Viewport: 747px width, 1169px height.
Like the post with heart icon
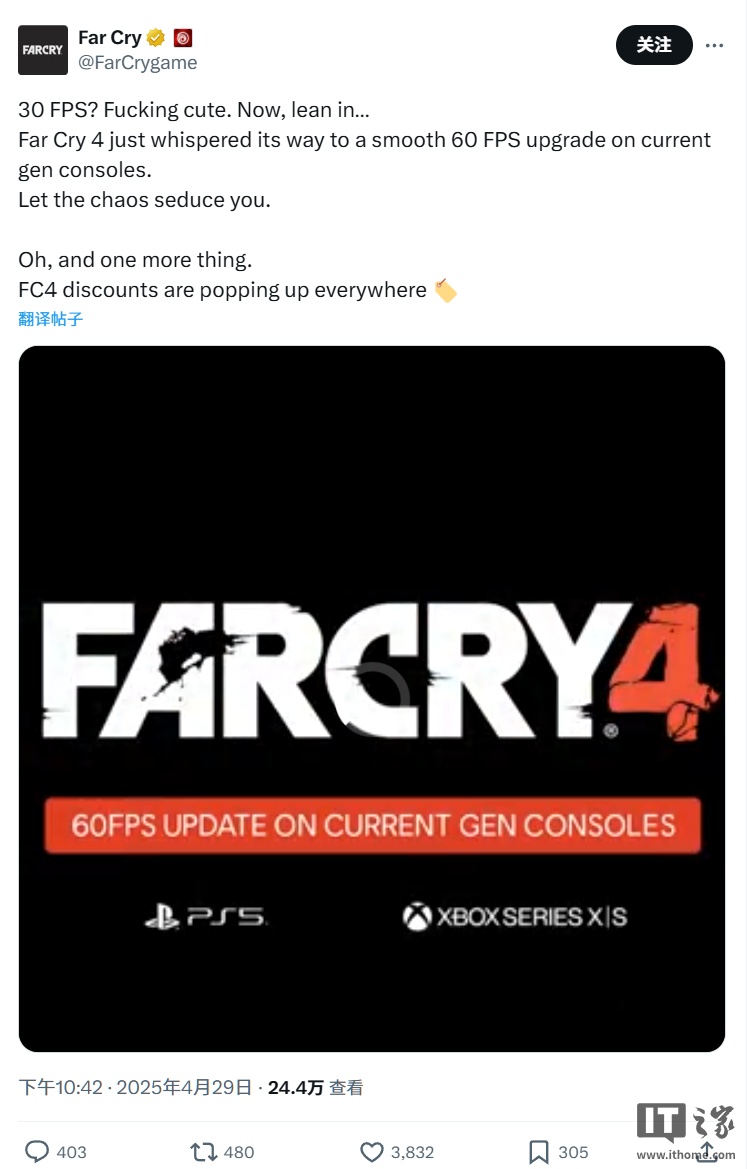tap(371, 1152)
